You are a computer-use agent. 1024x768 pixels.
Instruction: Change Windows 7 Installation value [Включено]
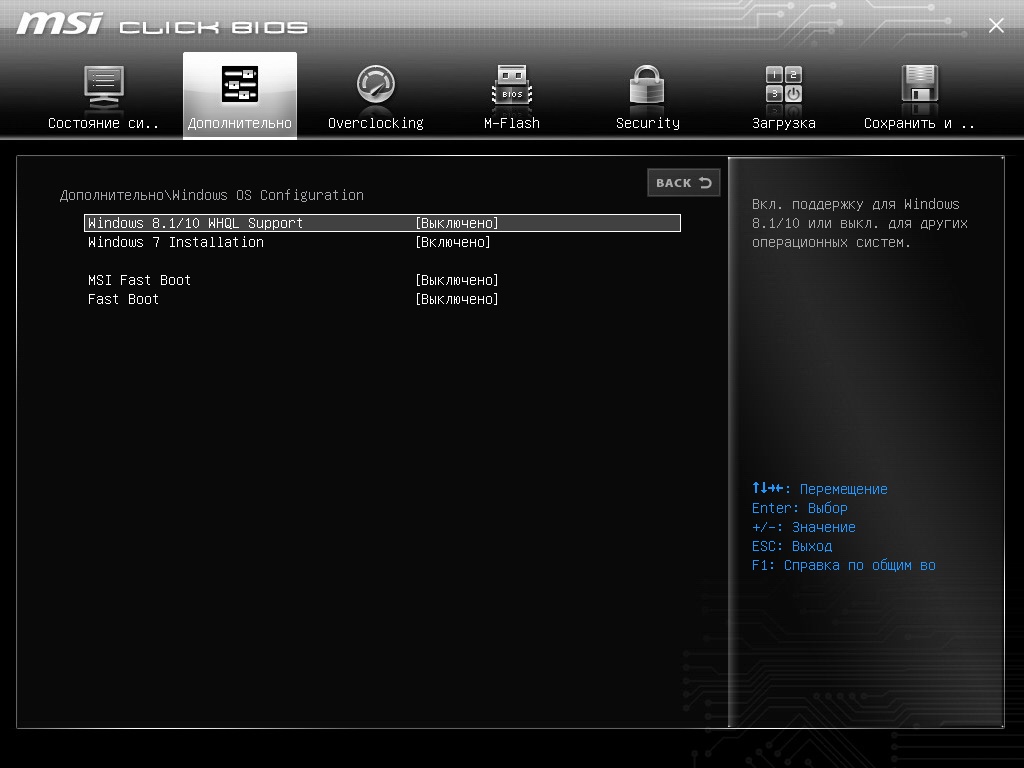coord(453,242)
